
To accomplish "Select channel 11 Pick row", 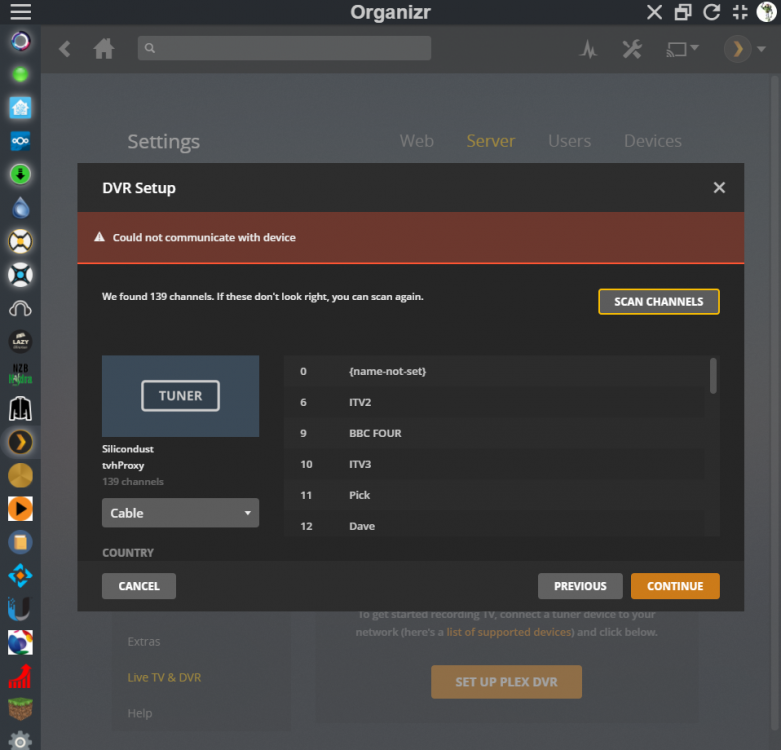I will (x=495, y=495).
